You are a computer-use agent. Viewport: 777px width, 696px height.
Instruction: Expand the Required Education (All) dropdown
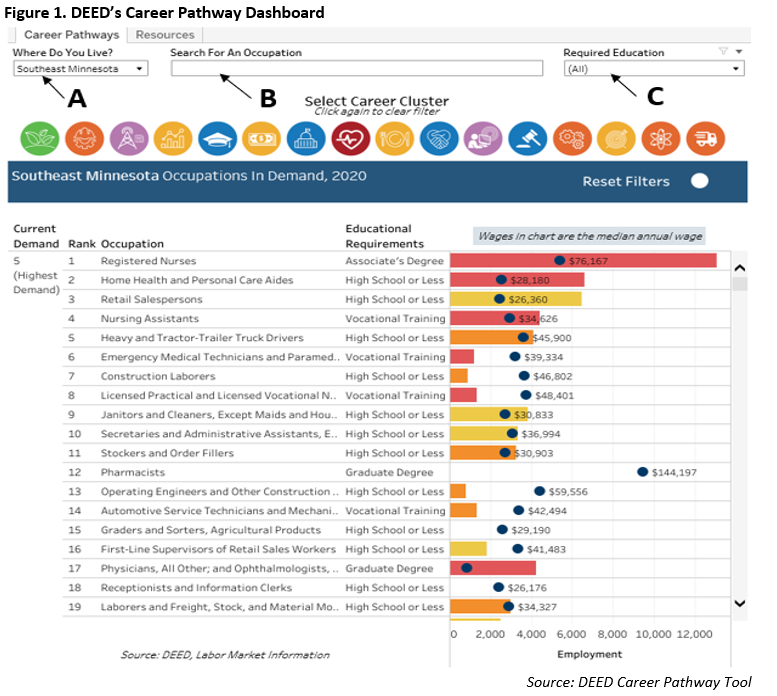[x=654, y=69]
